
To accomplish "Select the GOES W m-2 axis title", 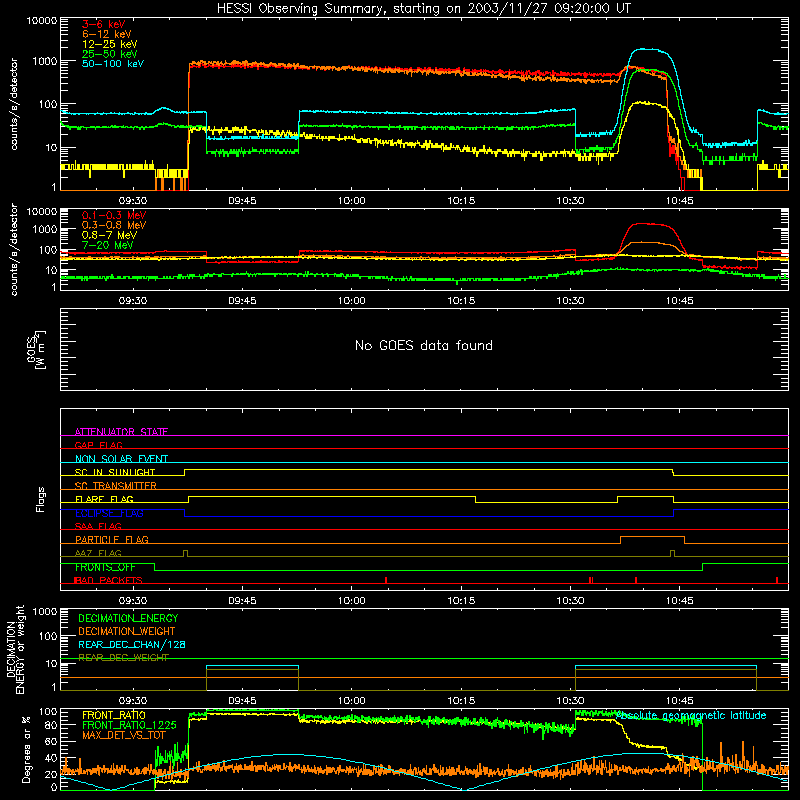I will pyautogui.click(x=36, y=349).
